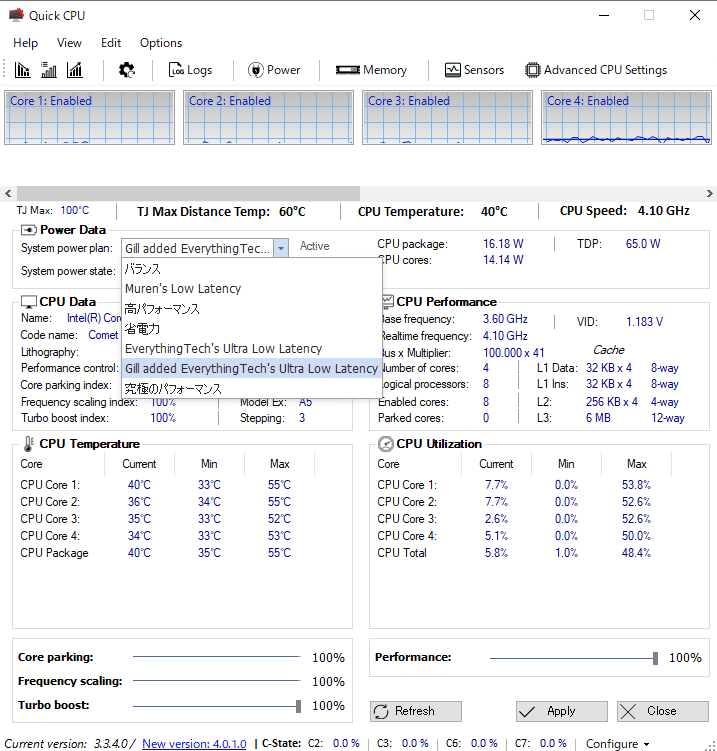Select Muren's Low Latency power plan

coord(252,288)
